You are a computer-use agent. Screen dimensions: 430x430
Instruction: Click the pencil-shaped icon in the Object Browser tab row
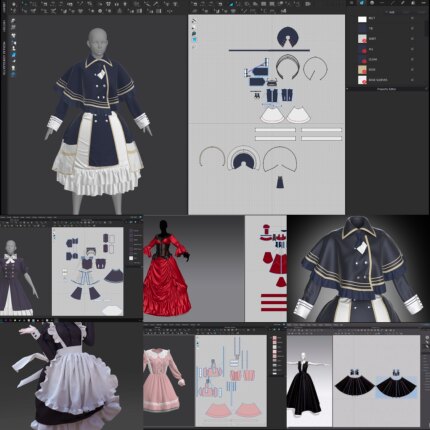coord(403,3)
